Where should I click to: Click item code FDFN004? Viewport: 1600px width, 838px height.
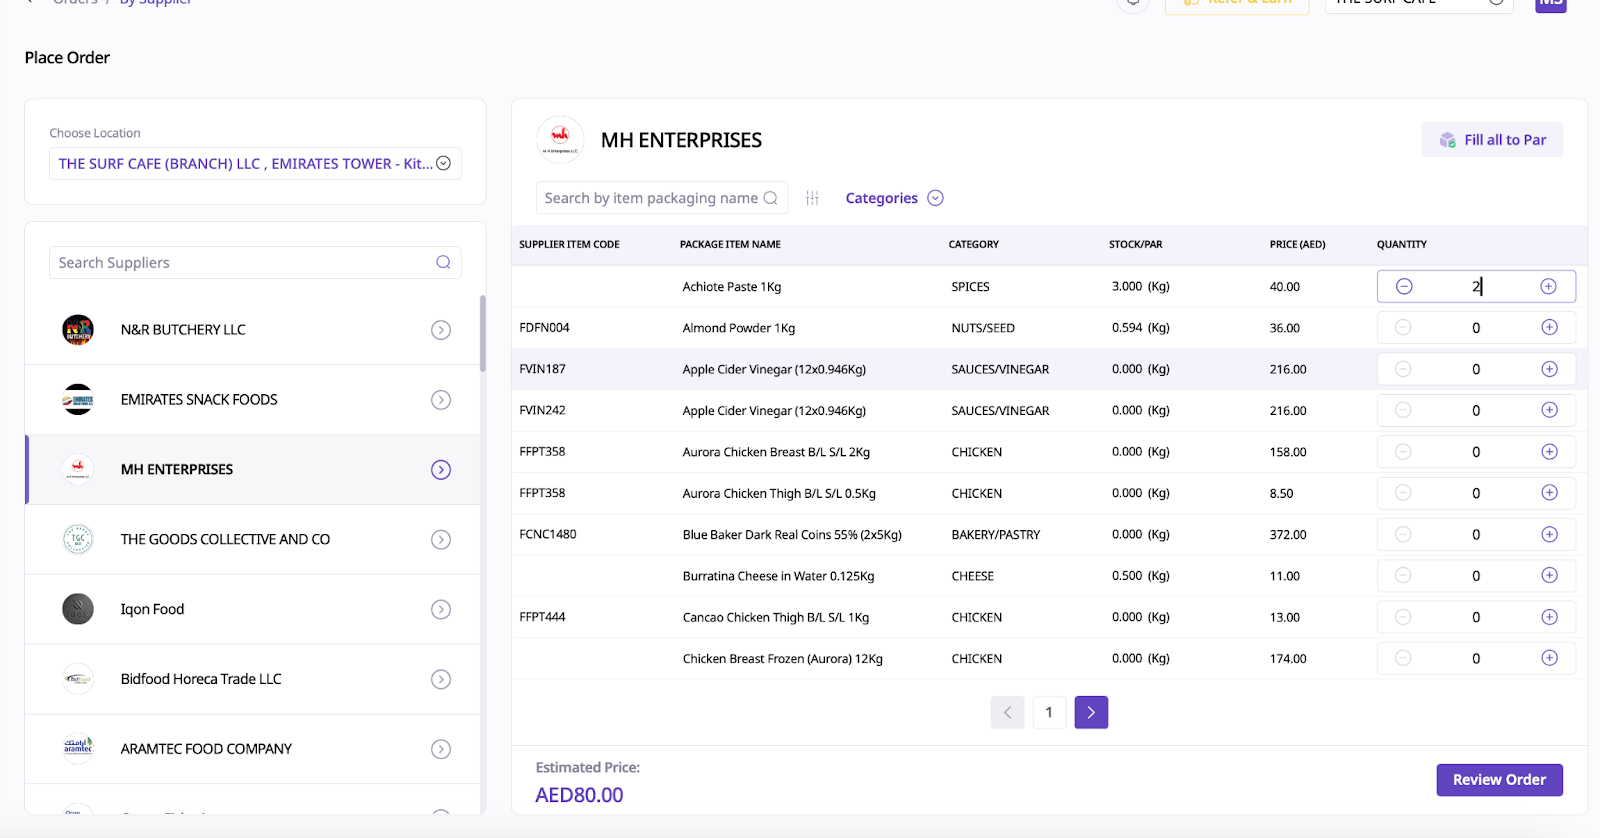click(x=544, y=327)
